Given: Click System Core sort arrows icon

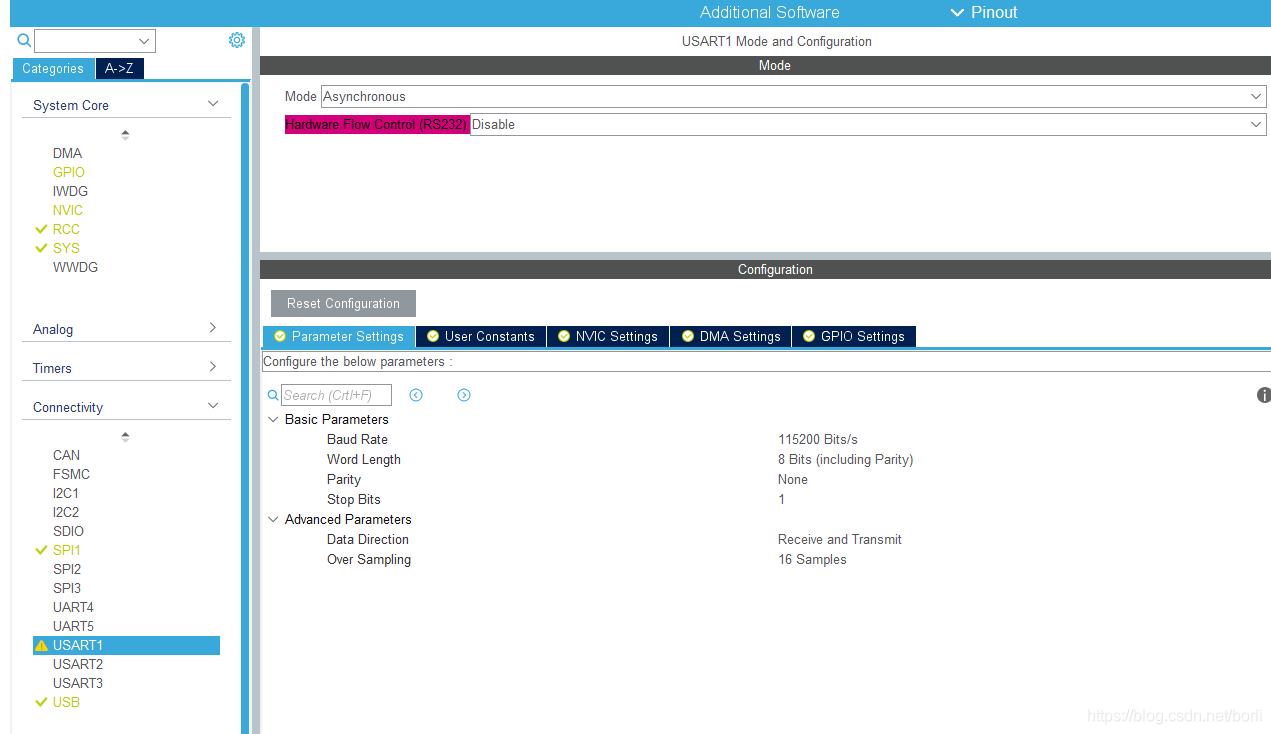Looking at the screenshot, I should [x=125, y=135].
